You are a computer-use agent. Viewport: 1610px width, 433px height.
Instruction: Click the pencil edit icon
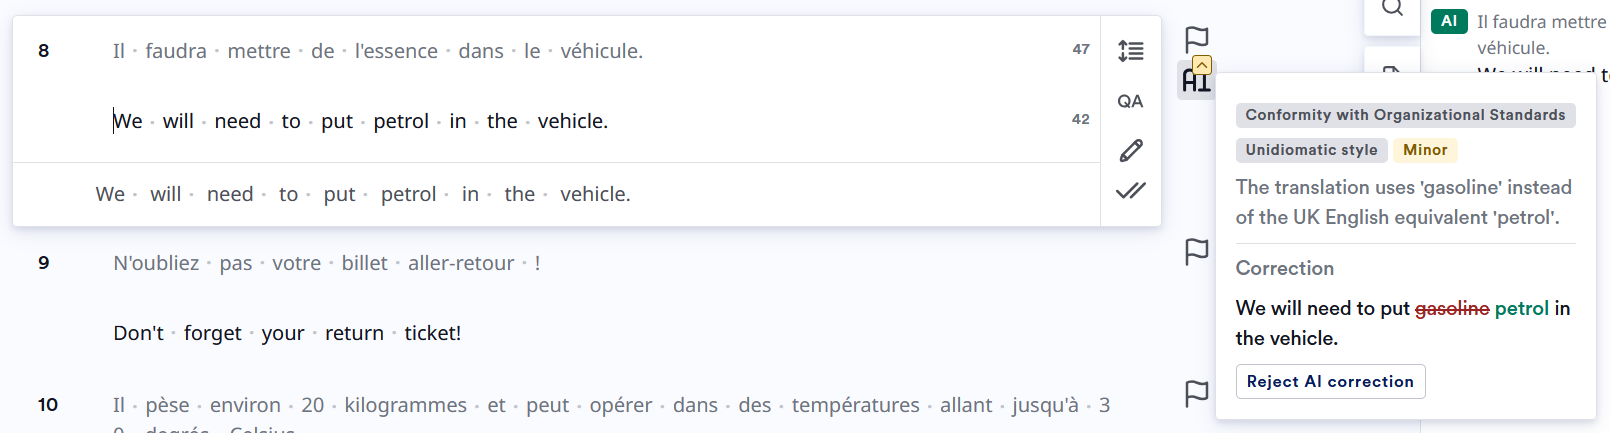[x=1131, y=150]
